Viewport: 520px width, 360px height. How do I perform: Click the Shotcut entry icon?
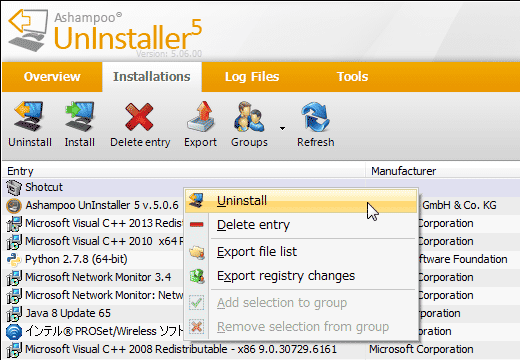click(x=14, y=187)
